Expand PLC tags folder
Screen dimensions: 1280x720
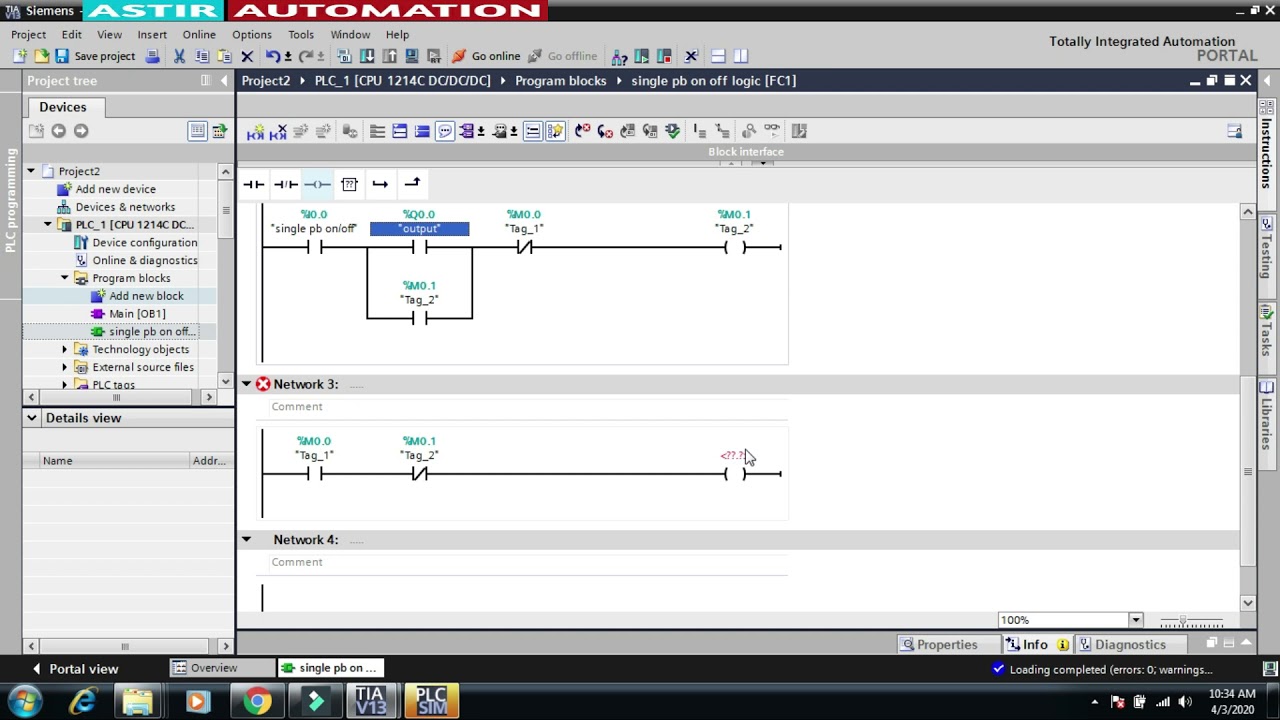65,385
